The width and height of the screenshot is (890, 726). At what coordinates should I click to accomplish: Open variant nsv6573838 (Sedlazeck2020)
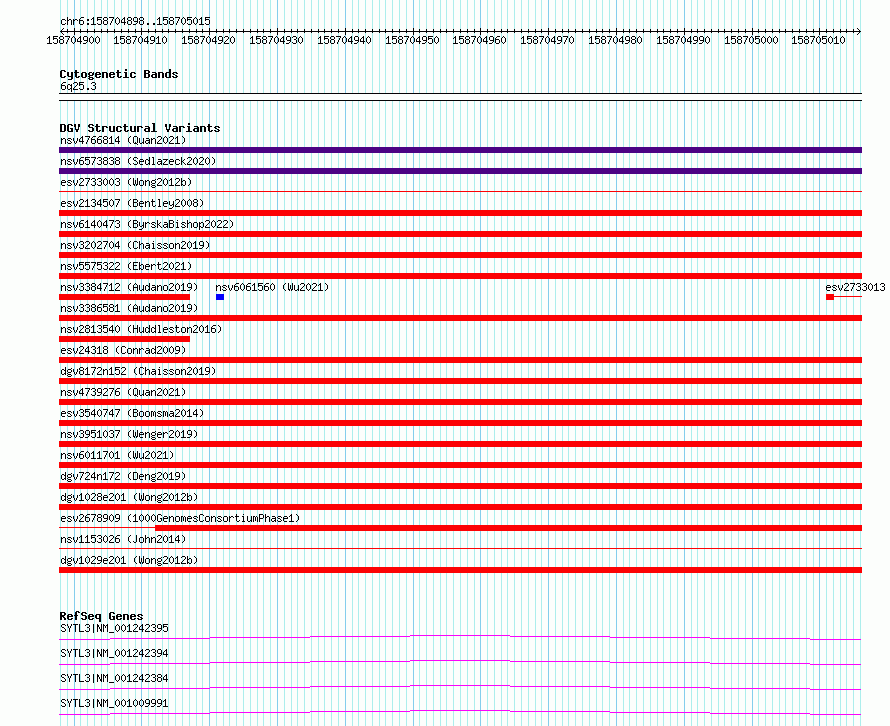click(x=138, y=161)
